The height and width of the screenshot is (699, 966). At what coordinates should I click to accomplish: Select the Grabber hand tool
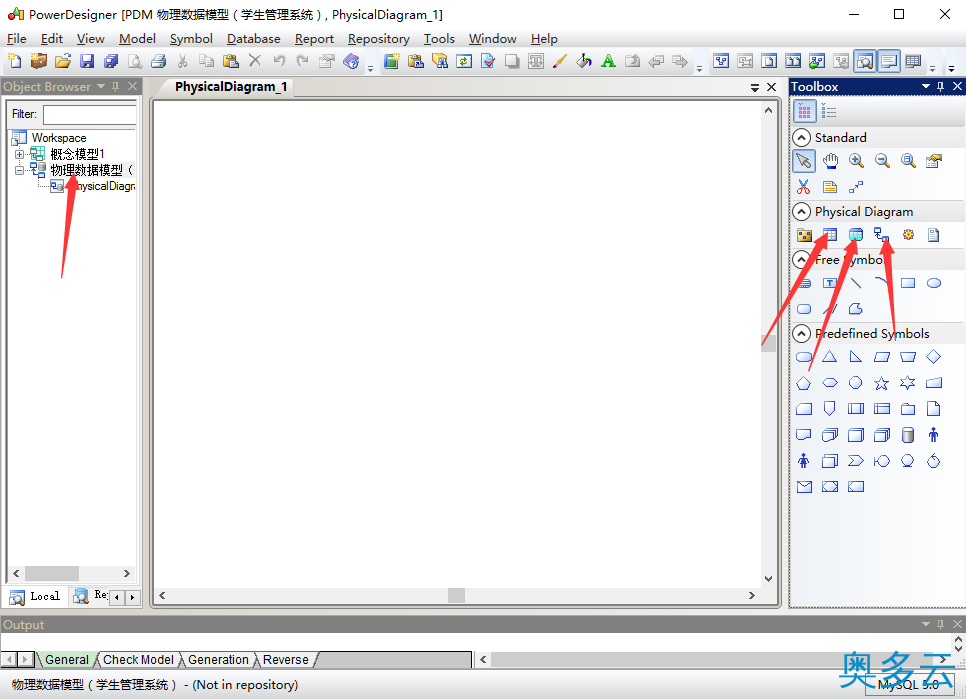pos(830,161)
